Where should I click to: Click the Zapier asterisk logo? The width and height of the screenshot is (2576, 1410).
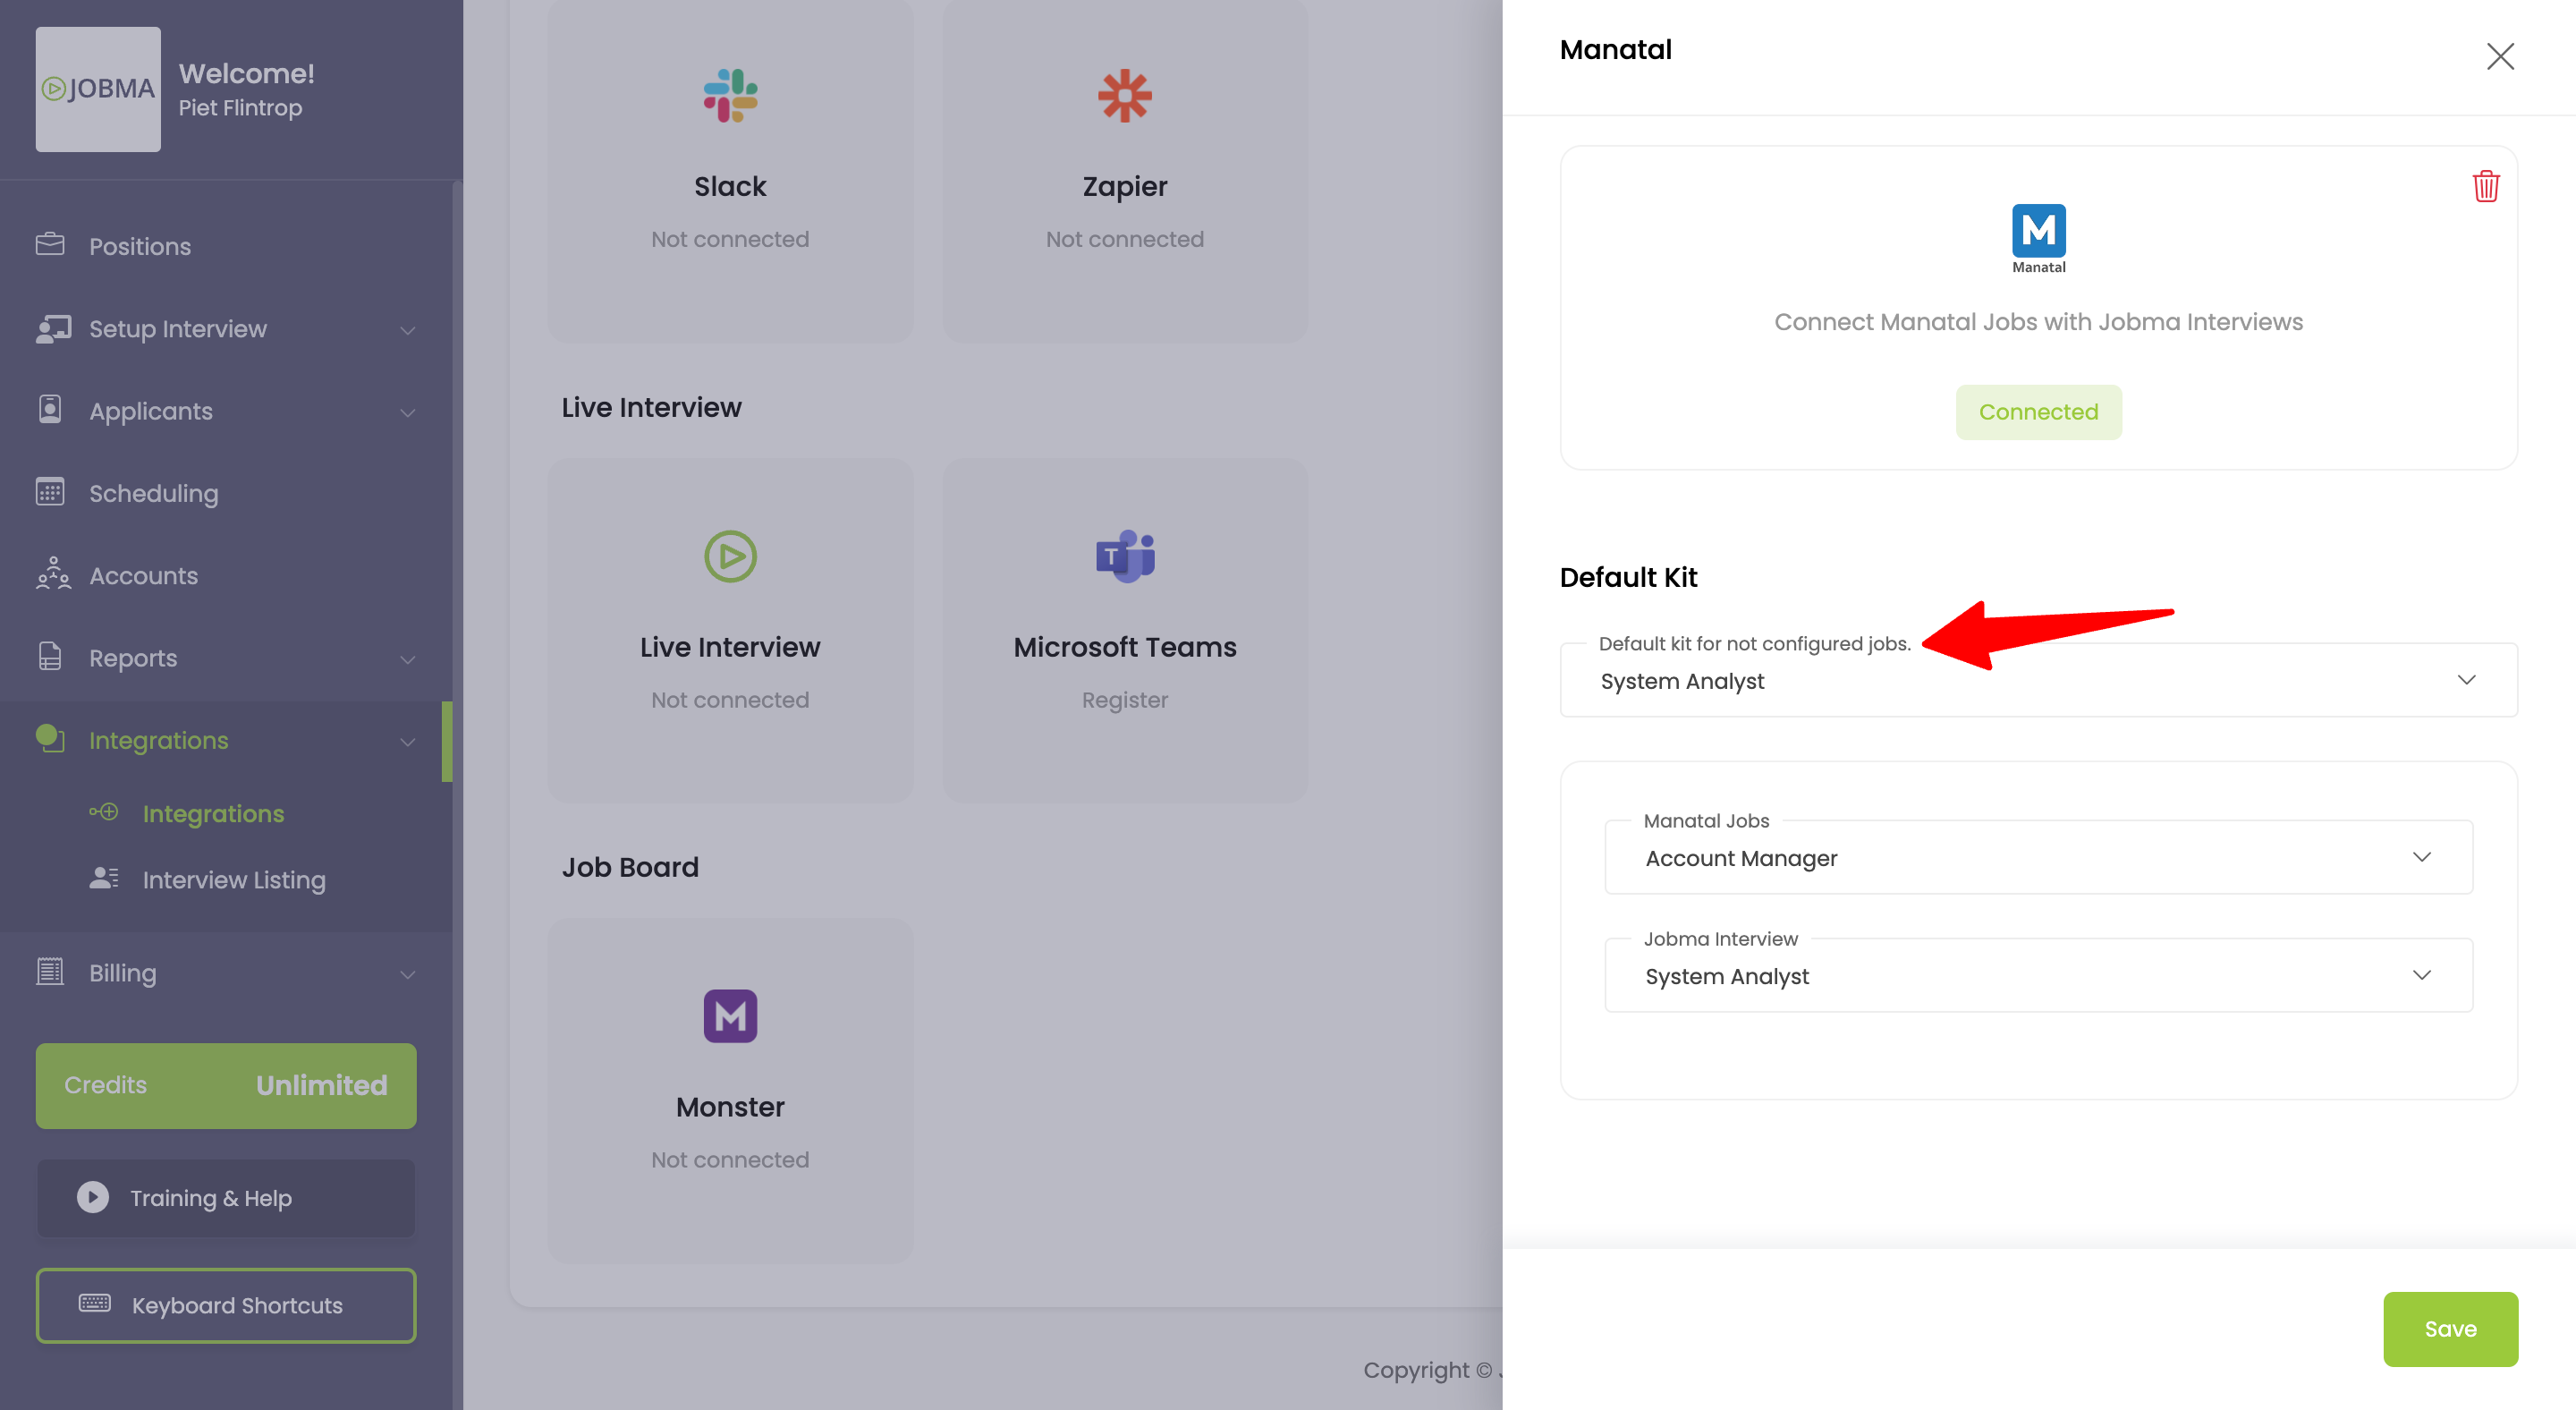coord(1125,96)
